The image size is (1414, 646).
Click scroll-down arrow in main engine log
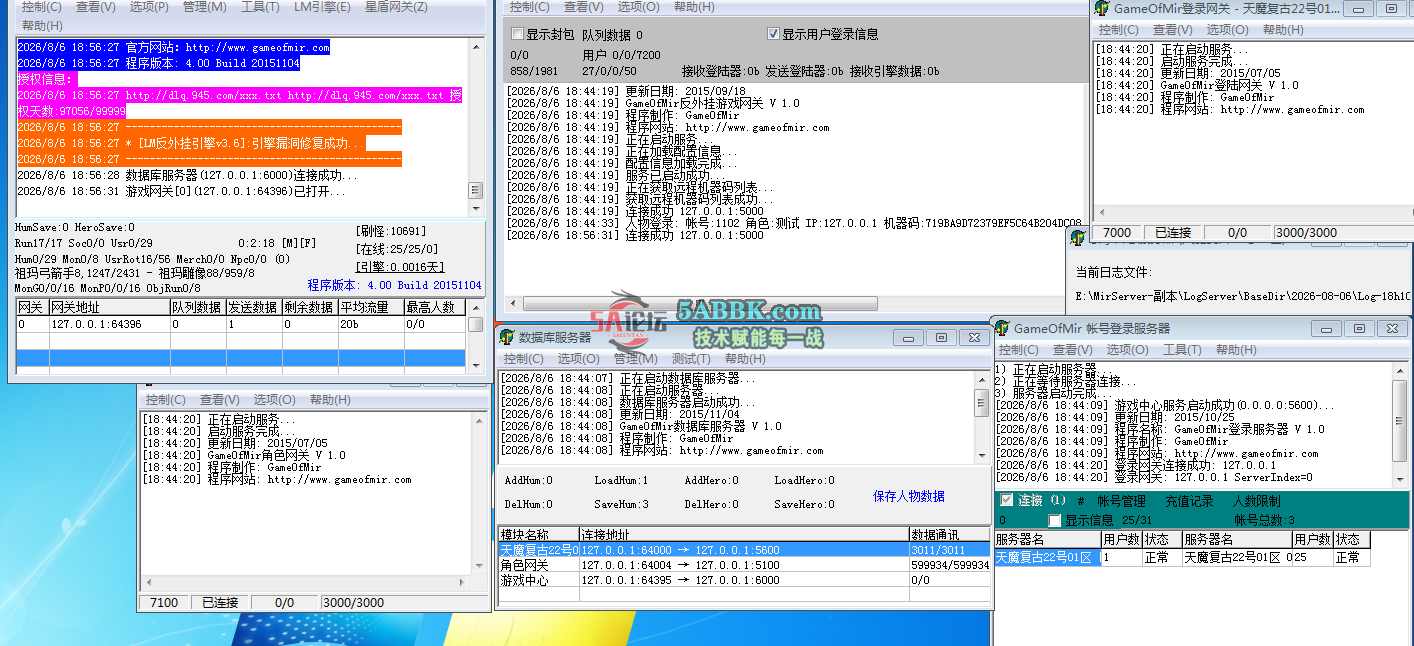coord(476,207)
